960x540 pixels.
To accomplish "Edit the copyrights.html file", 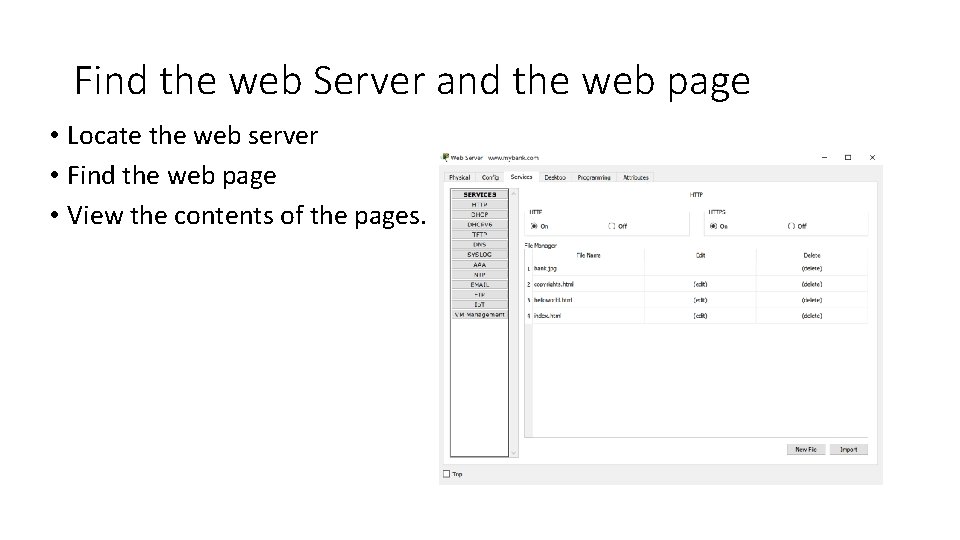I will tap(700, 284).
